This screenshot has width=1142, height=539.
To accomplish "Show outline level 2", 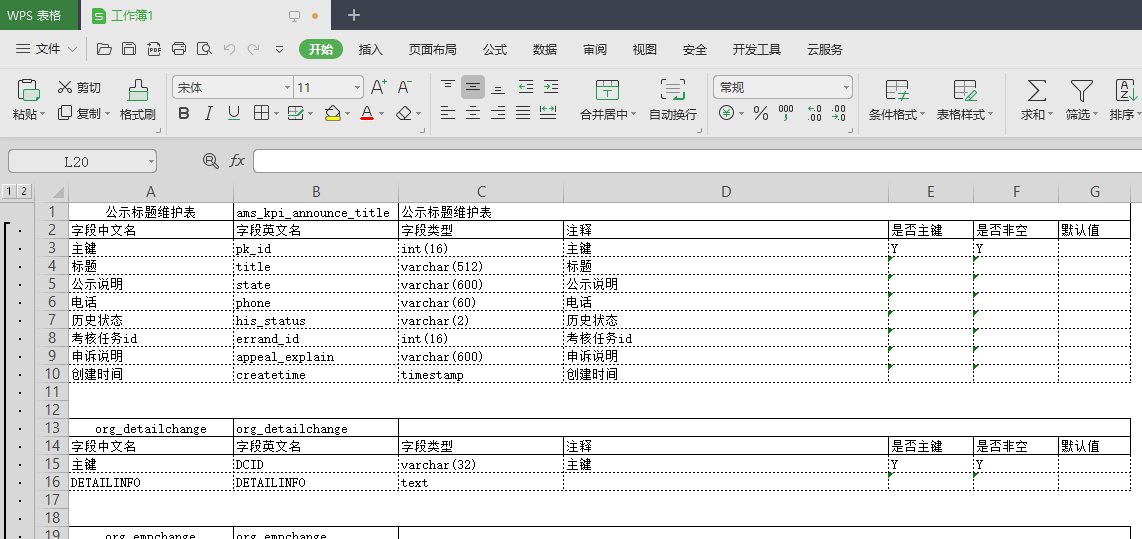I will (24, 192).
